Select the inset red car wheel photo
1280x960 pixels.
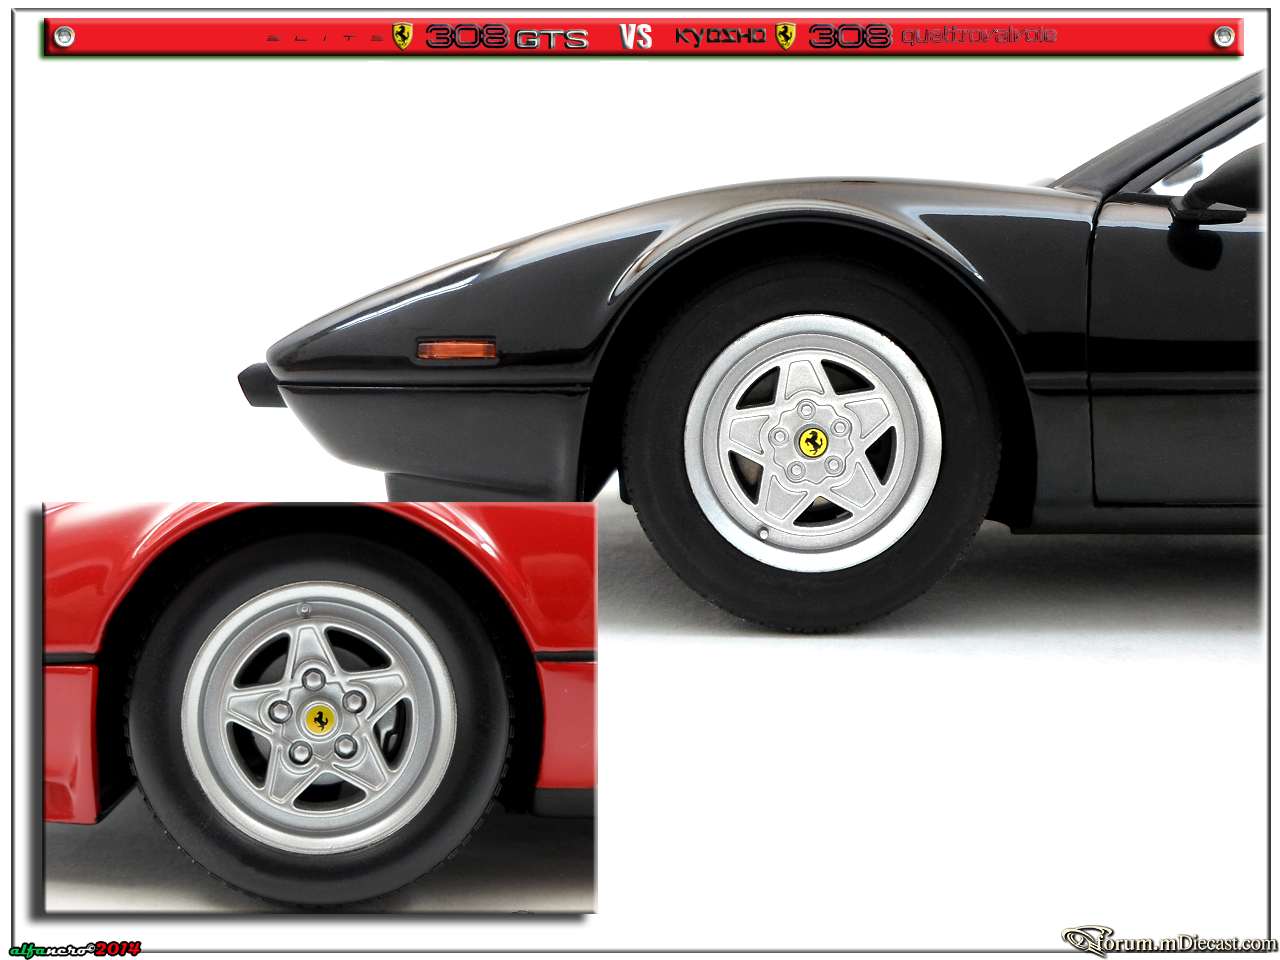pos(319,707)
